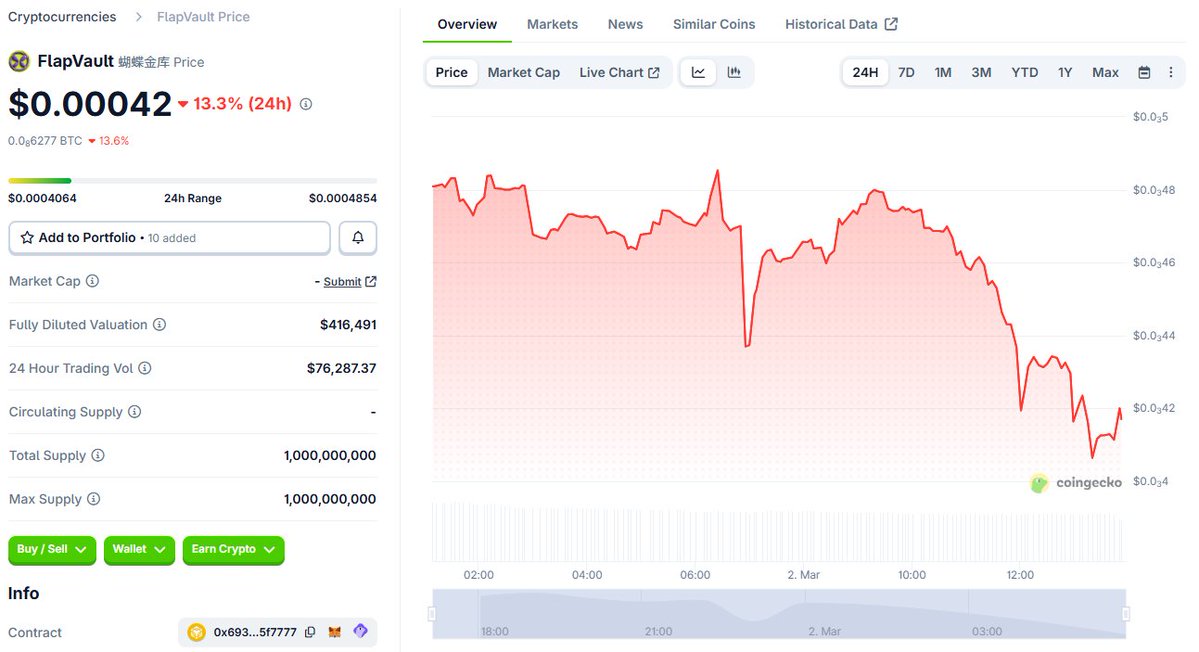Open the Overview tab
Screen dimensions: 1199x652
point(467,24)
